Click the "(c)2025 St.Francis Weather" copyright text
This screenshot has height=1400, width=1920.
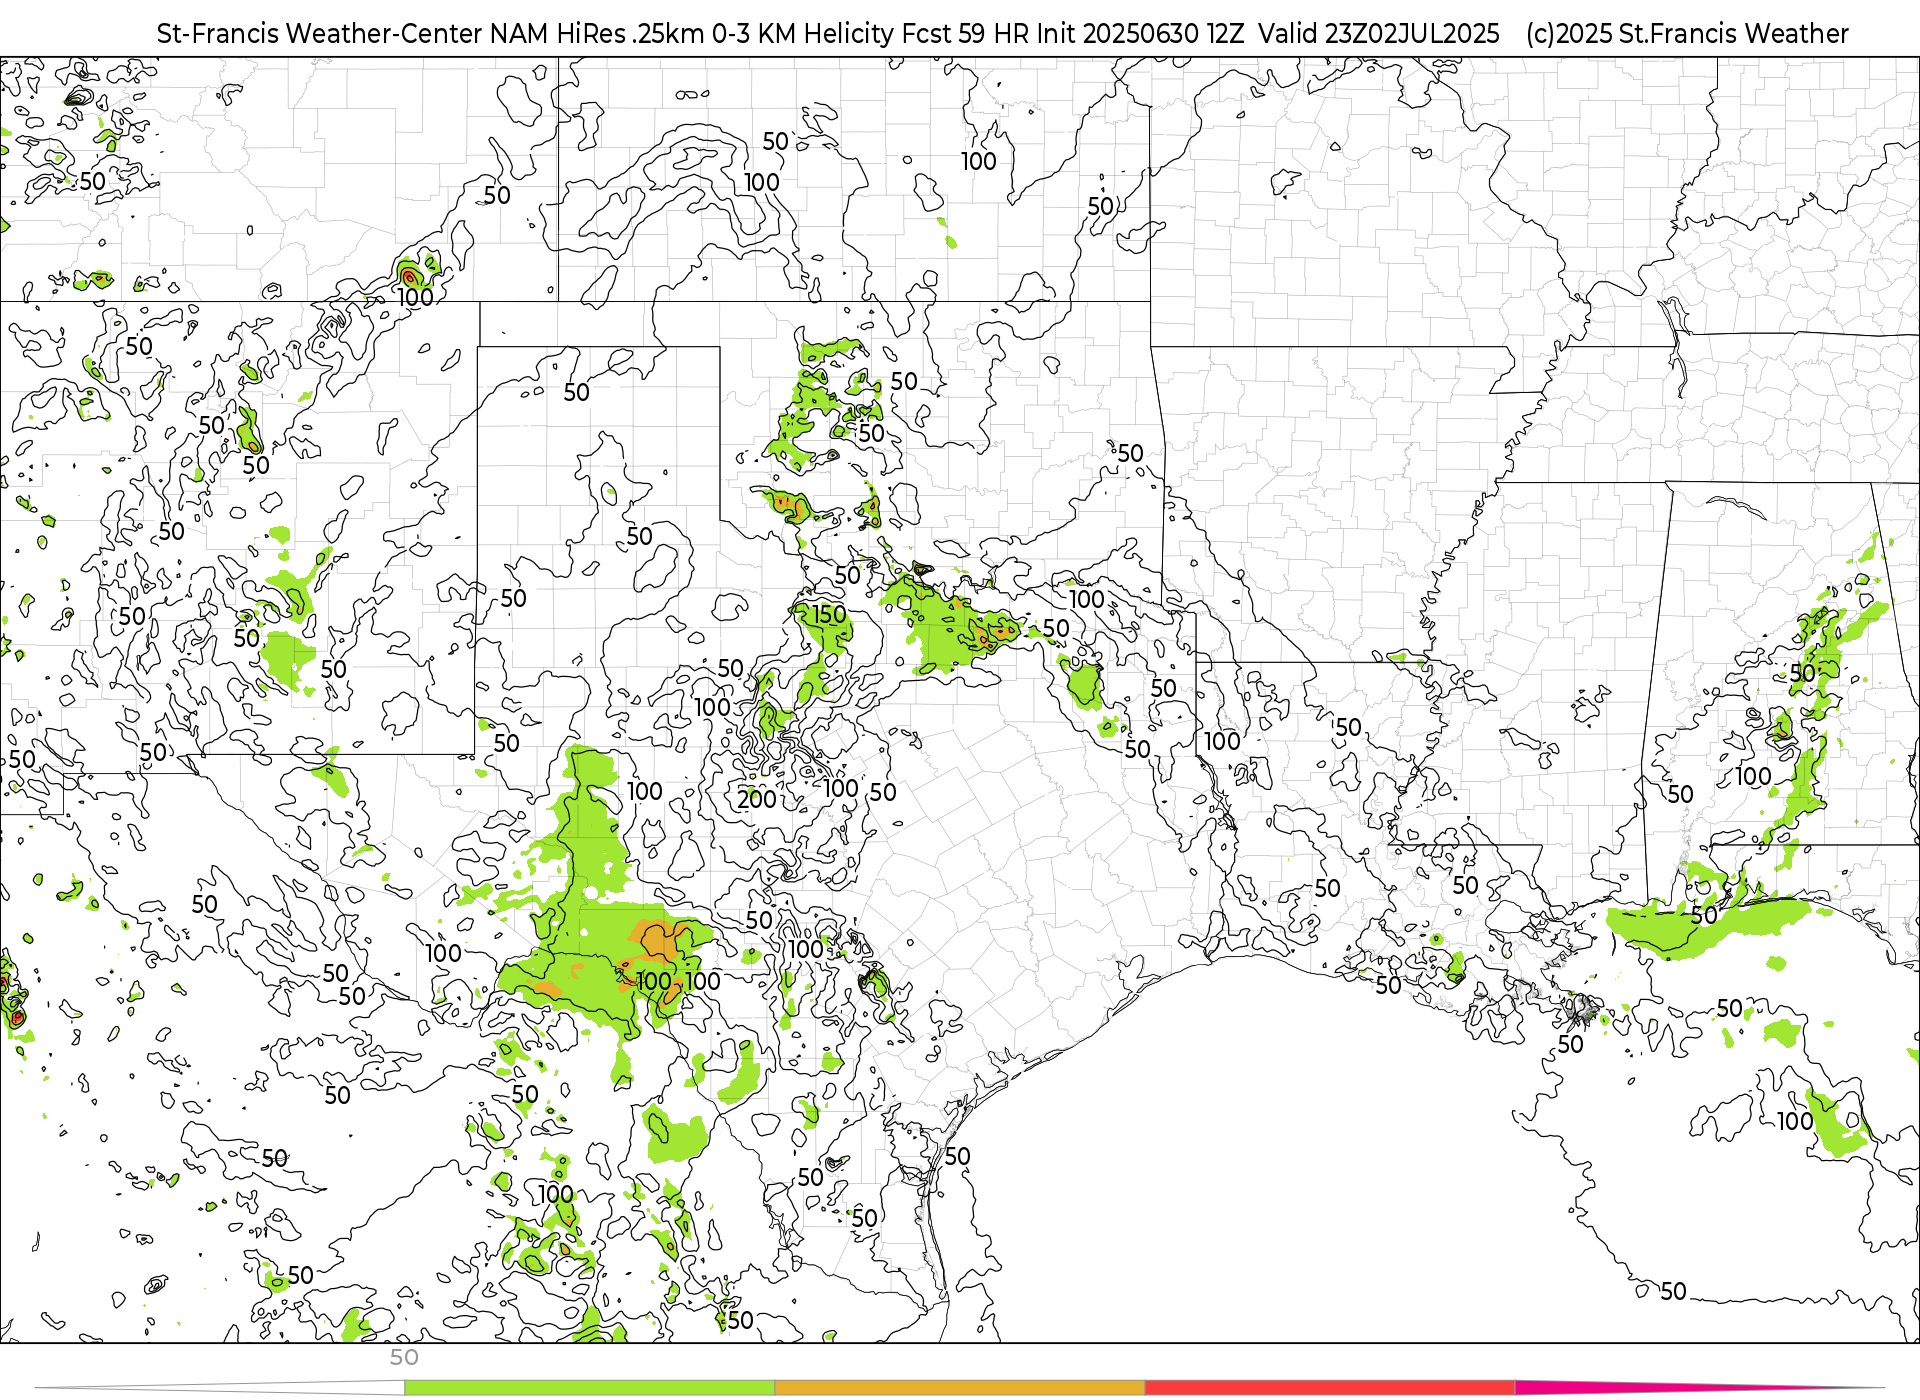[x=1687, y=34]
